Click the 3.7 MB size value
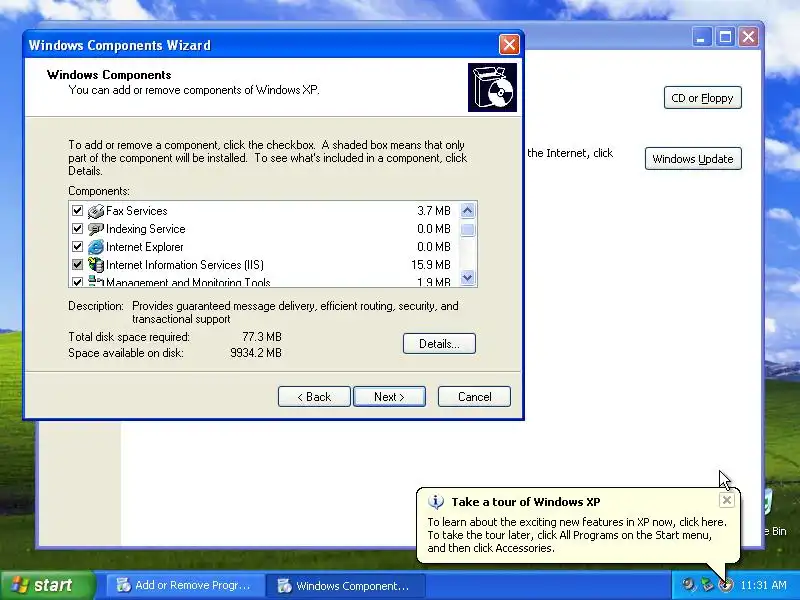 pyautogui.click(x=434, y=211)
